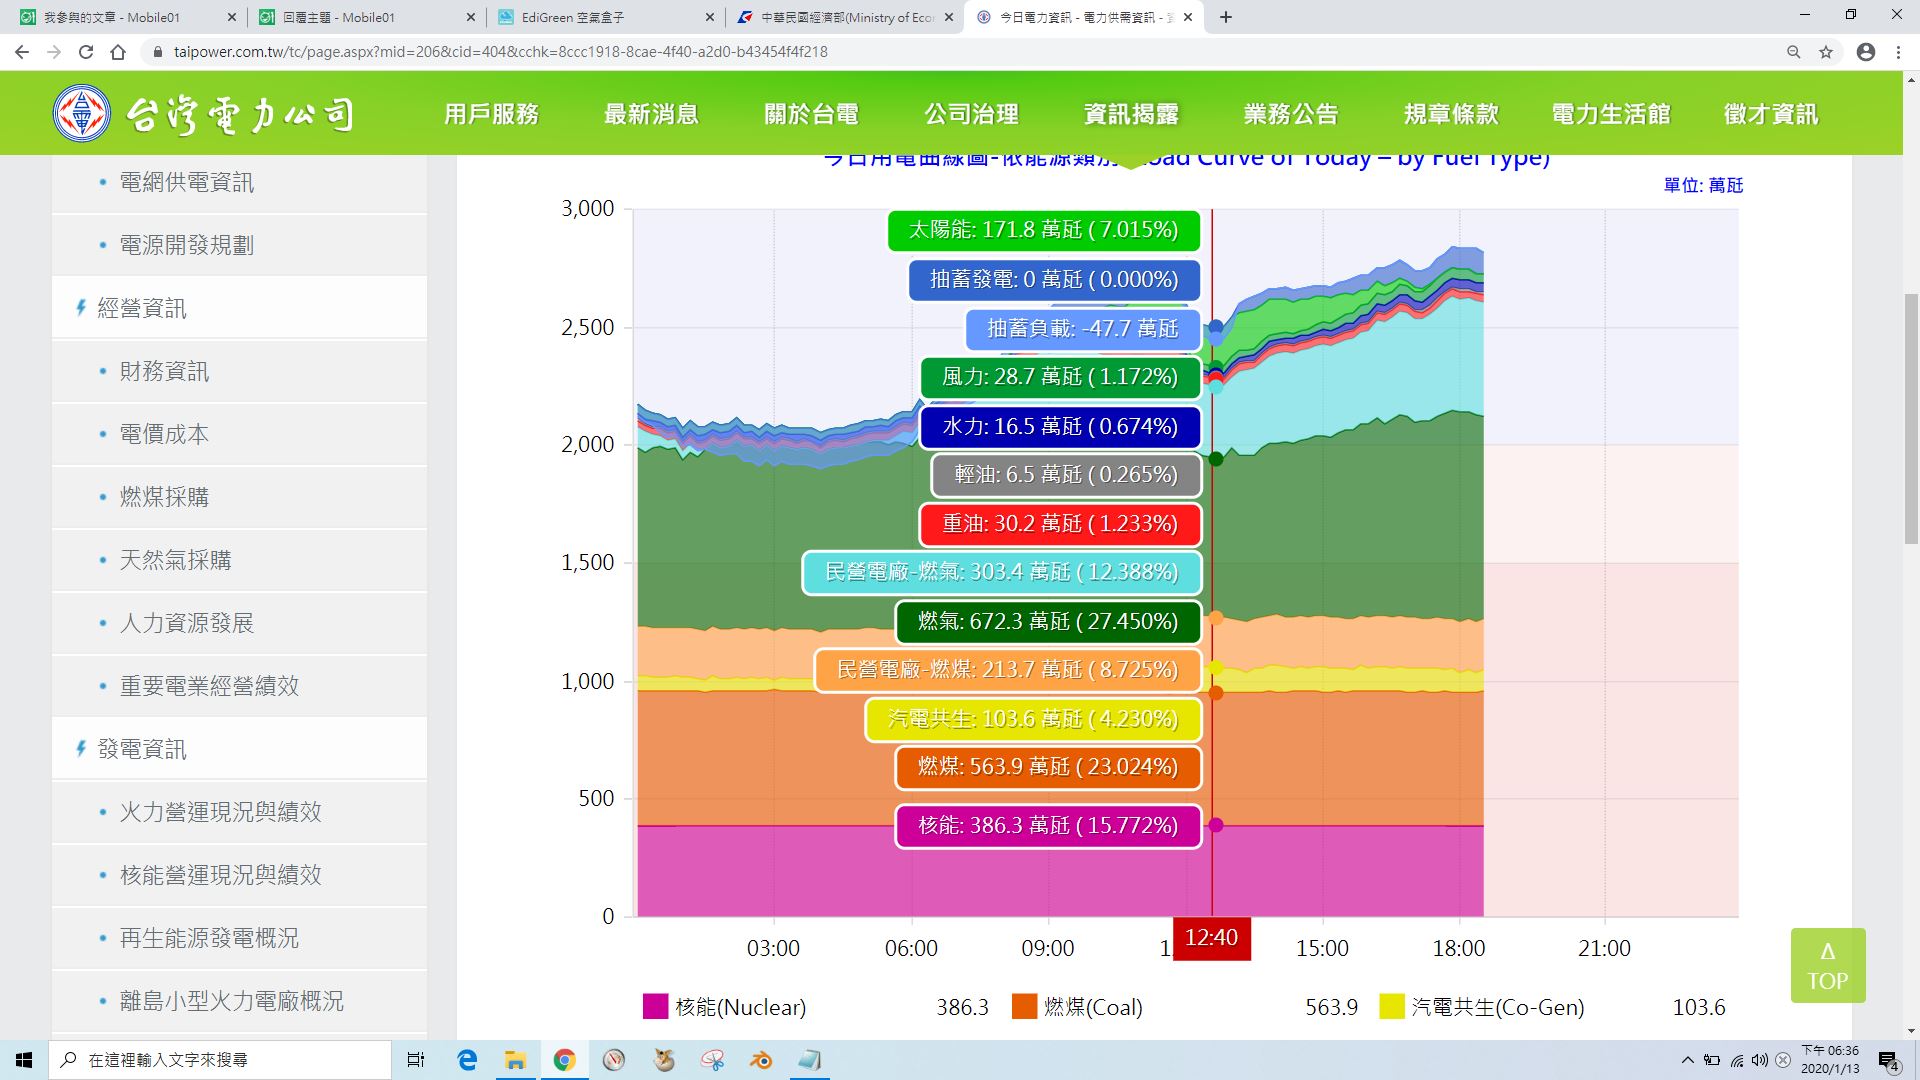Open 重要電業經營績效 sidebar link
This screenshot has width=1920, height=1080.
(x=209, y=686)
